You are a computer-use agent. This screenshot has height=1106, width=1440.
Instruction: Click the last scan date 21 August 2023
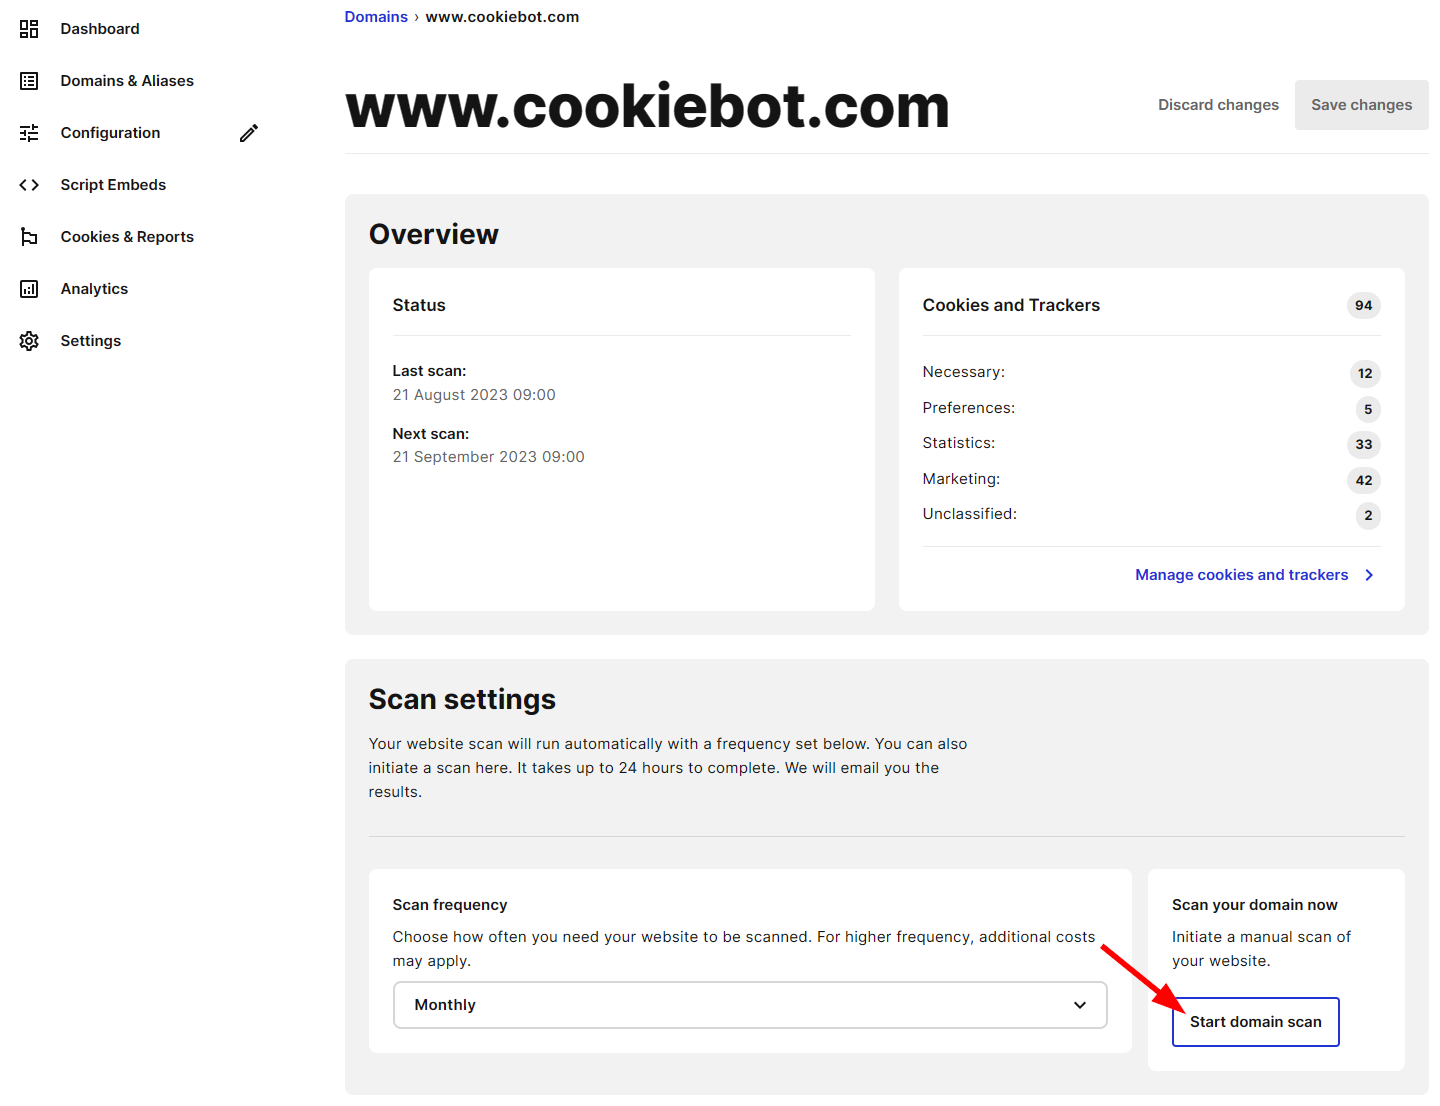pyautogui.click(x=474, y=395)
